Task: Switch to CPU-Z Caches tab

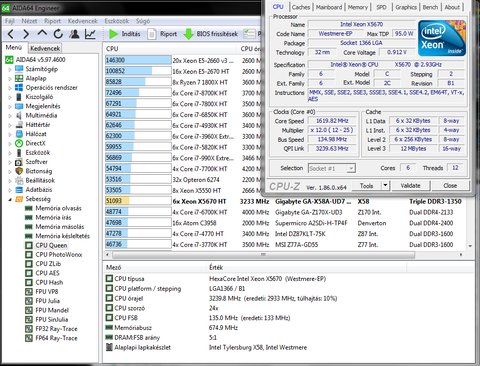Action: coord(301,7)
